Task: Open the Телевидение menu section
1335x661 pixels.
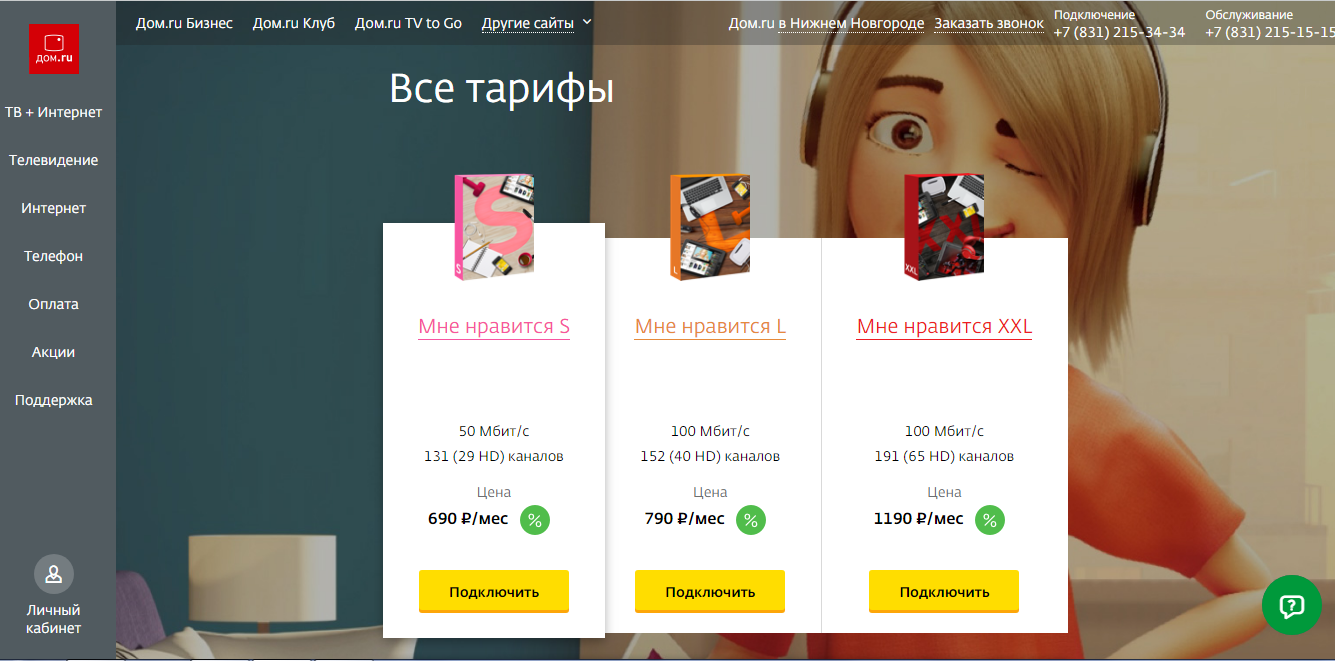Action: (54, 160)
